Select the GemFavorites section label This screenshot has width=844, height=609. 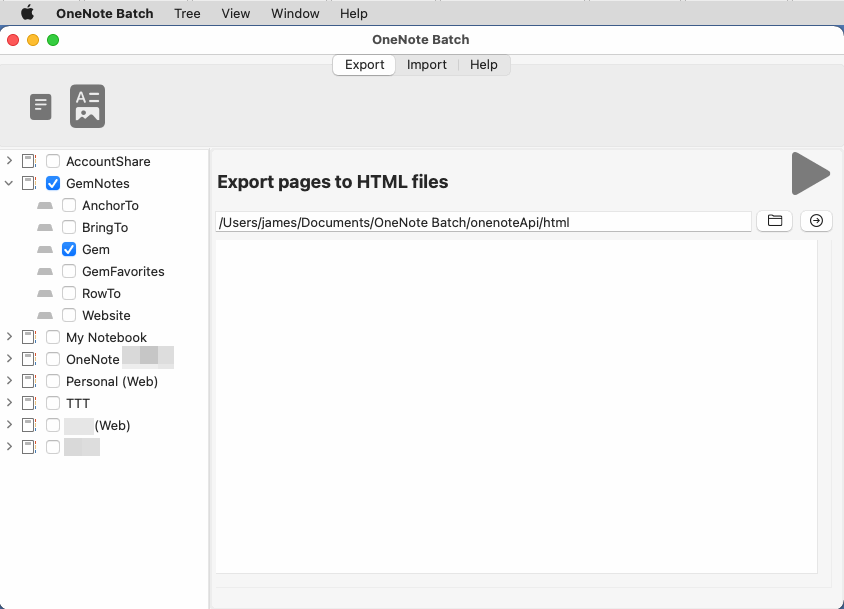123,271
